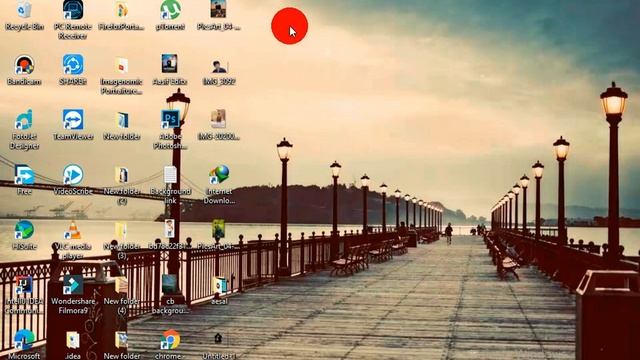Launch the µTorrent shortcut

point(170,10)
